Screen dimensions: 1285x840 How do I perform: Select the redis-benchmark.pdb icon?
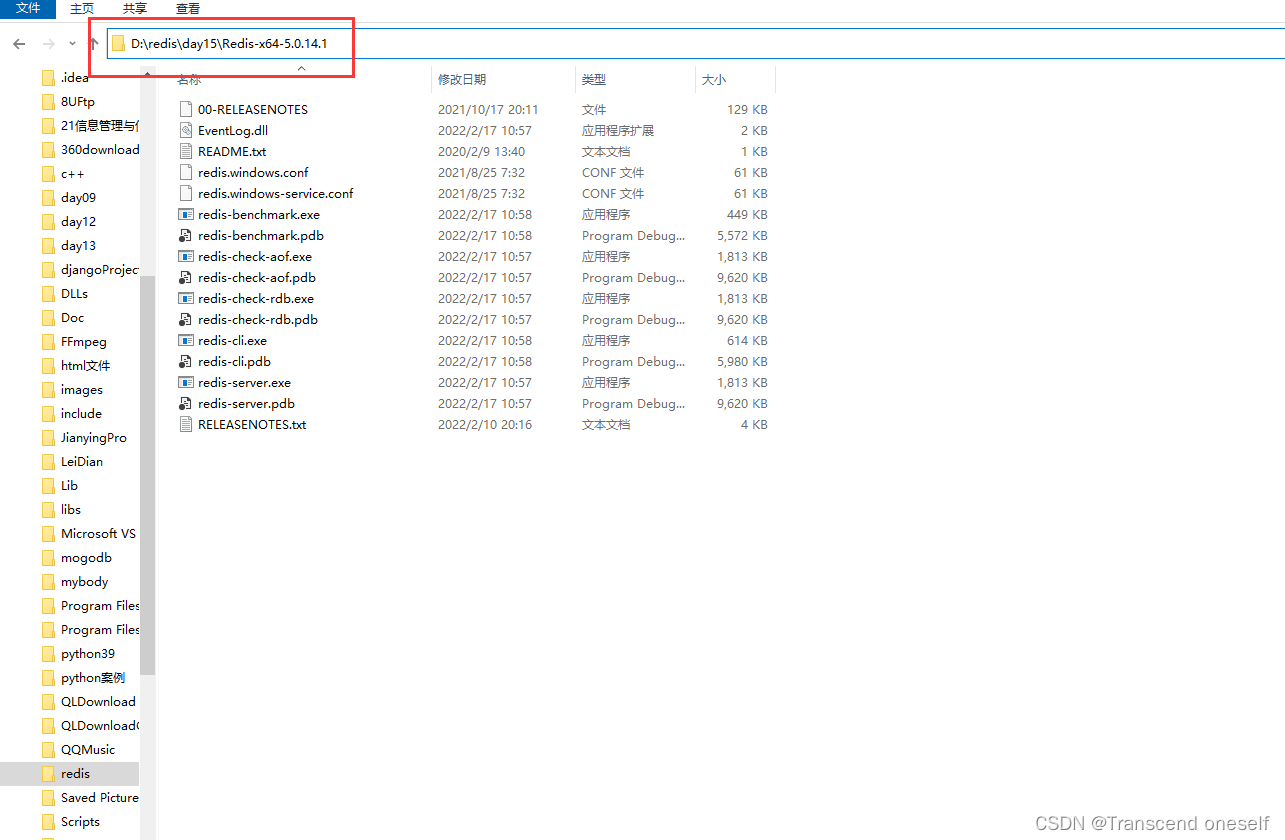tap(186, 235)
